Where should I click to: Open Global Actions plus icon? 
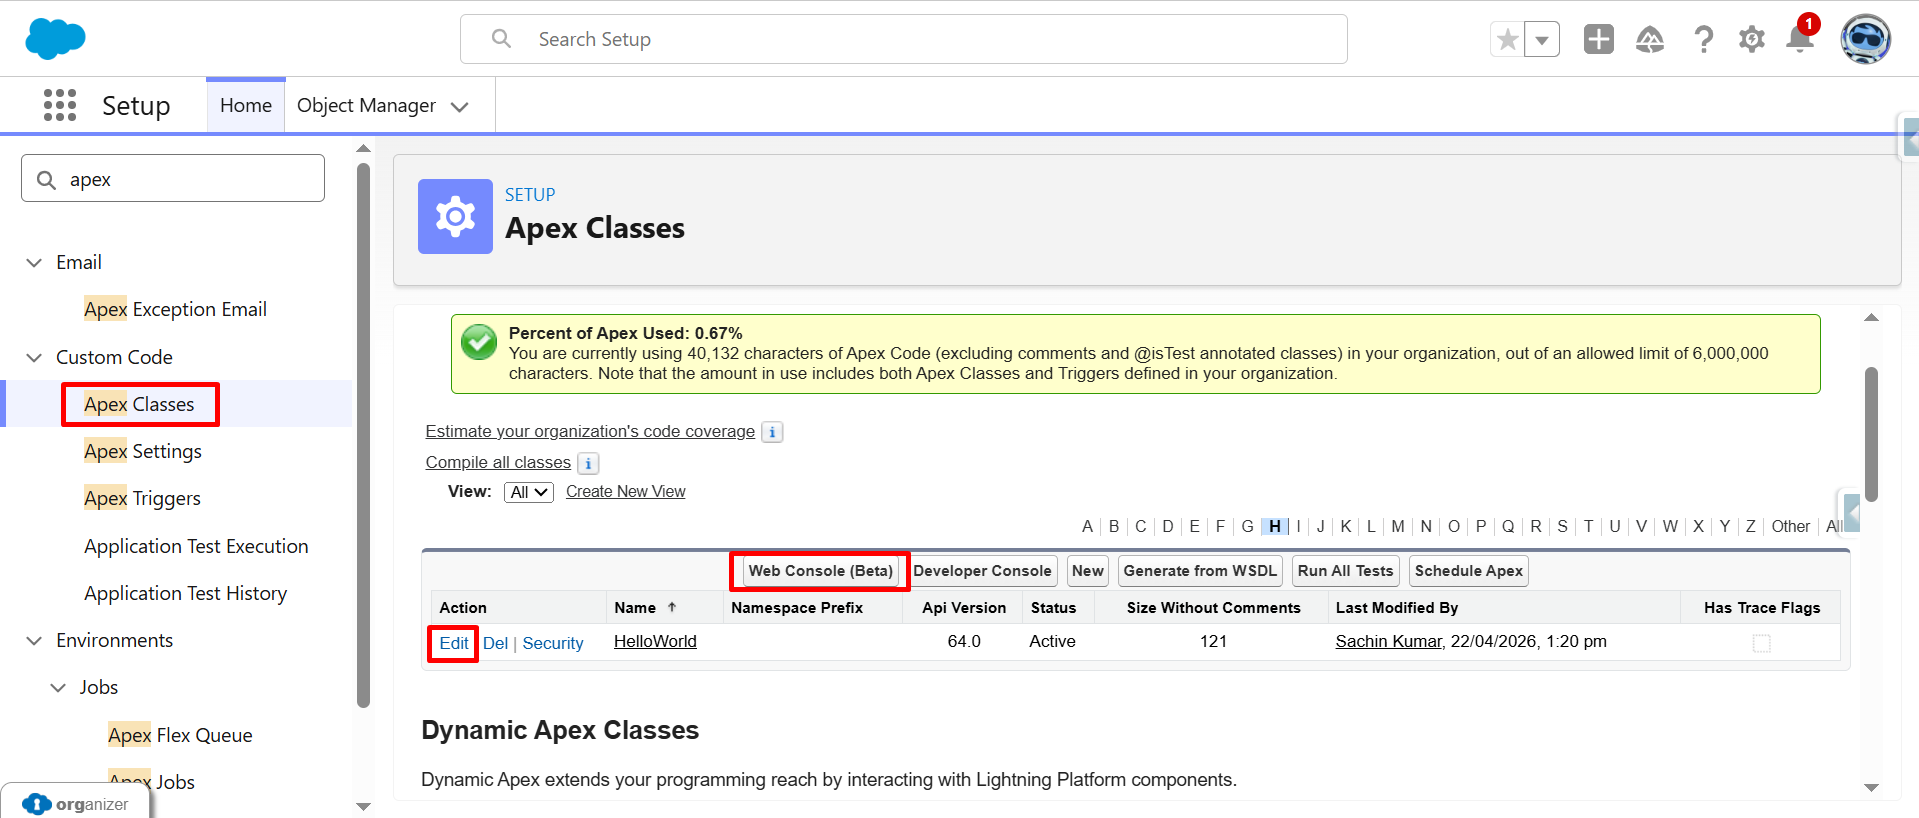pyautogui.click(x=1599, y=39)
